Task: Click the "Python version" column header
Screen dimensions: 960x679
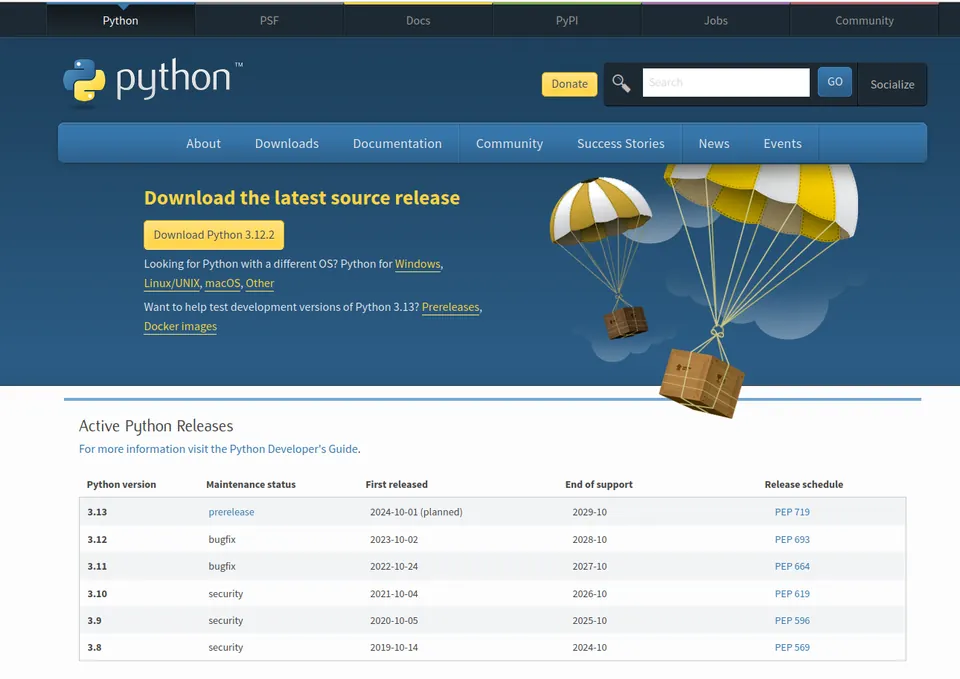Action: tap(121, 484)
